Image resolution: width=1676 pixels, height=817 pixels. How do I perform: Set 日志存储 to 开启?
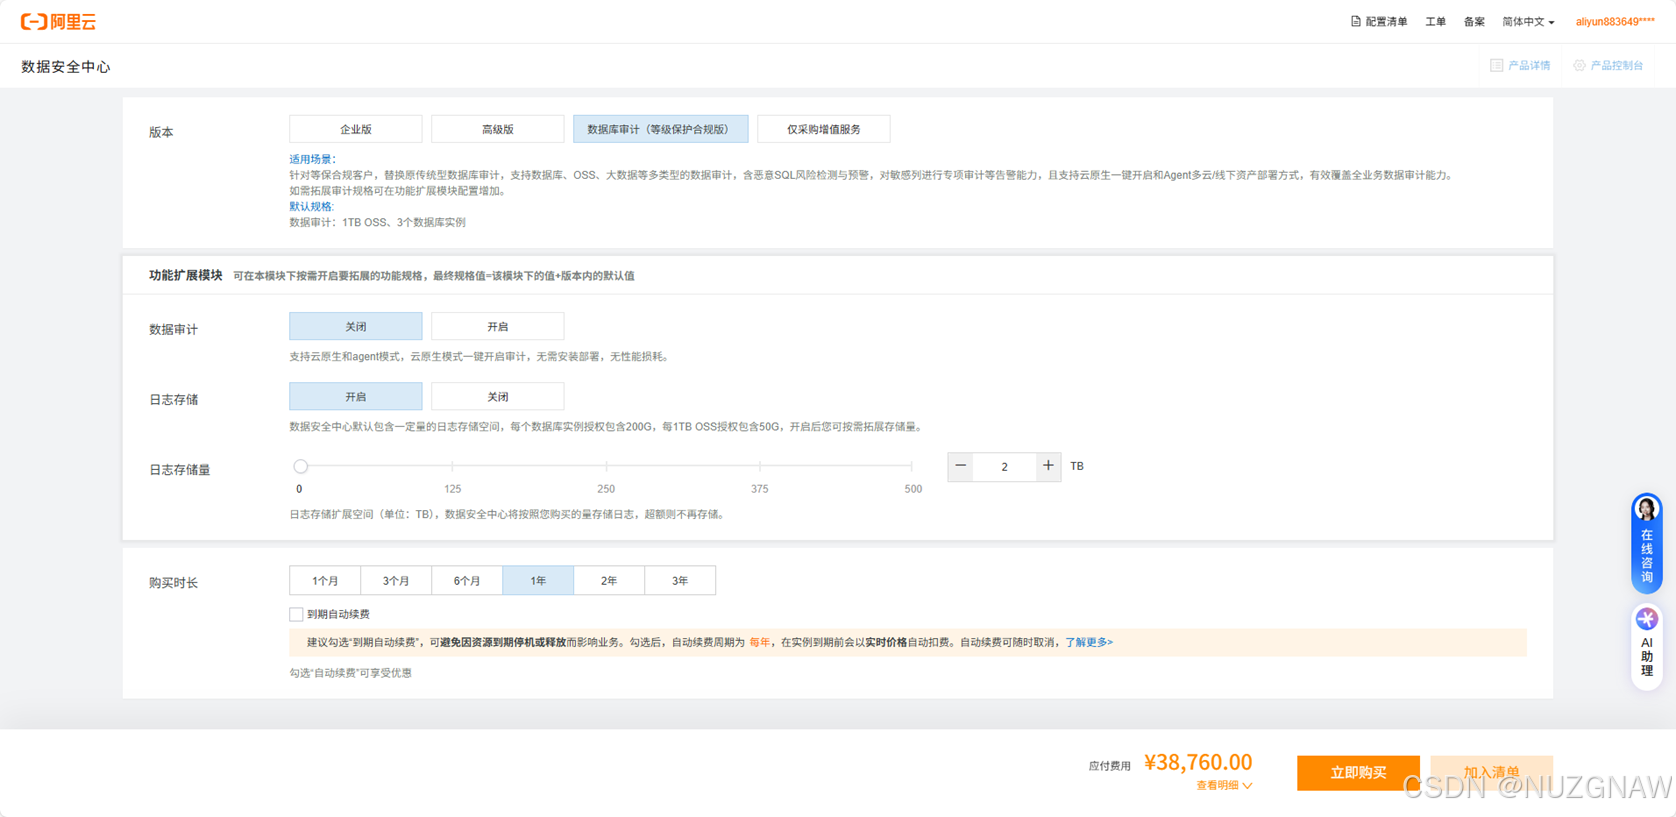[x=356, y=396]
